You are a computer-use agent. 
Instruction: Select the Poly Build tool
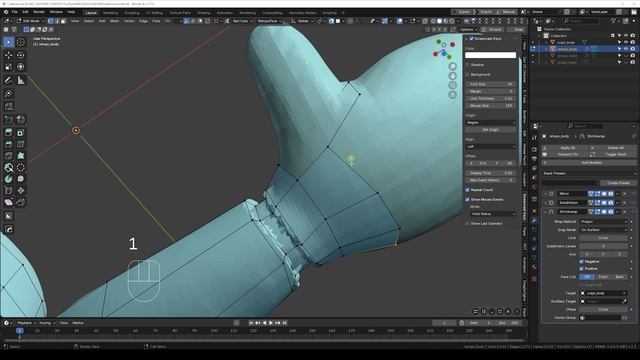click(x=21, y=156)
